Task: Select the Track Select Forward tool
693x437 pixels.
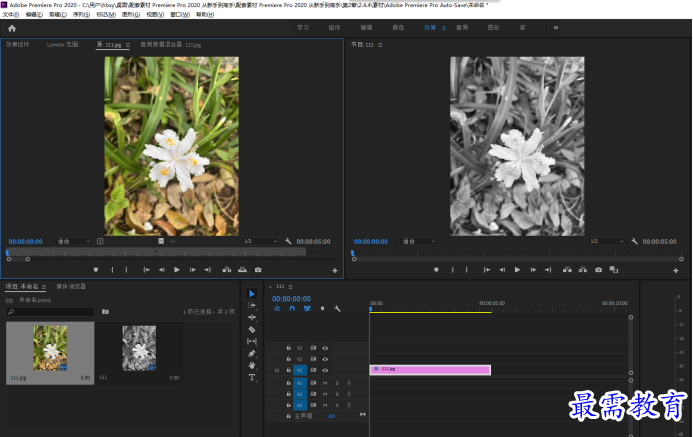Action: (252, 305)
